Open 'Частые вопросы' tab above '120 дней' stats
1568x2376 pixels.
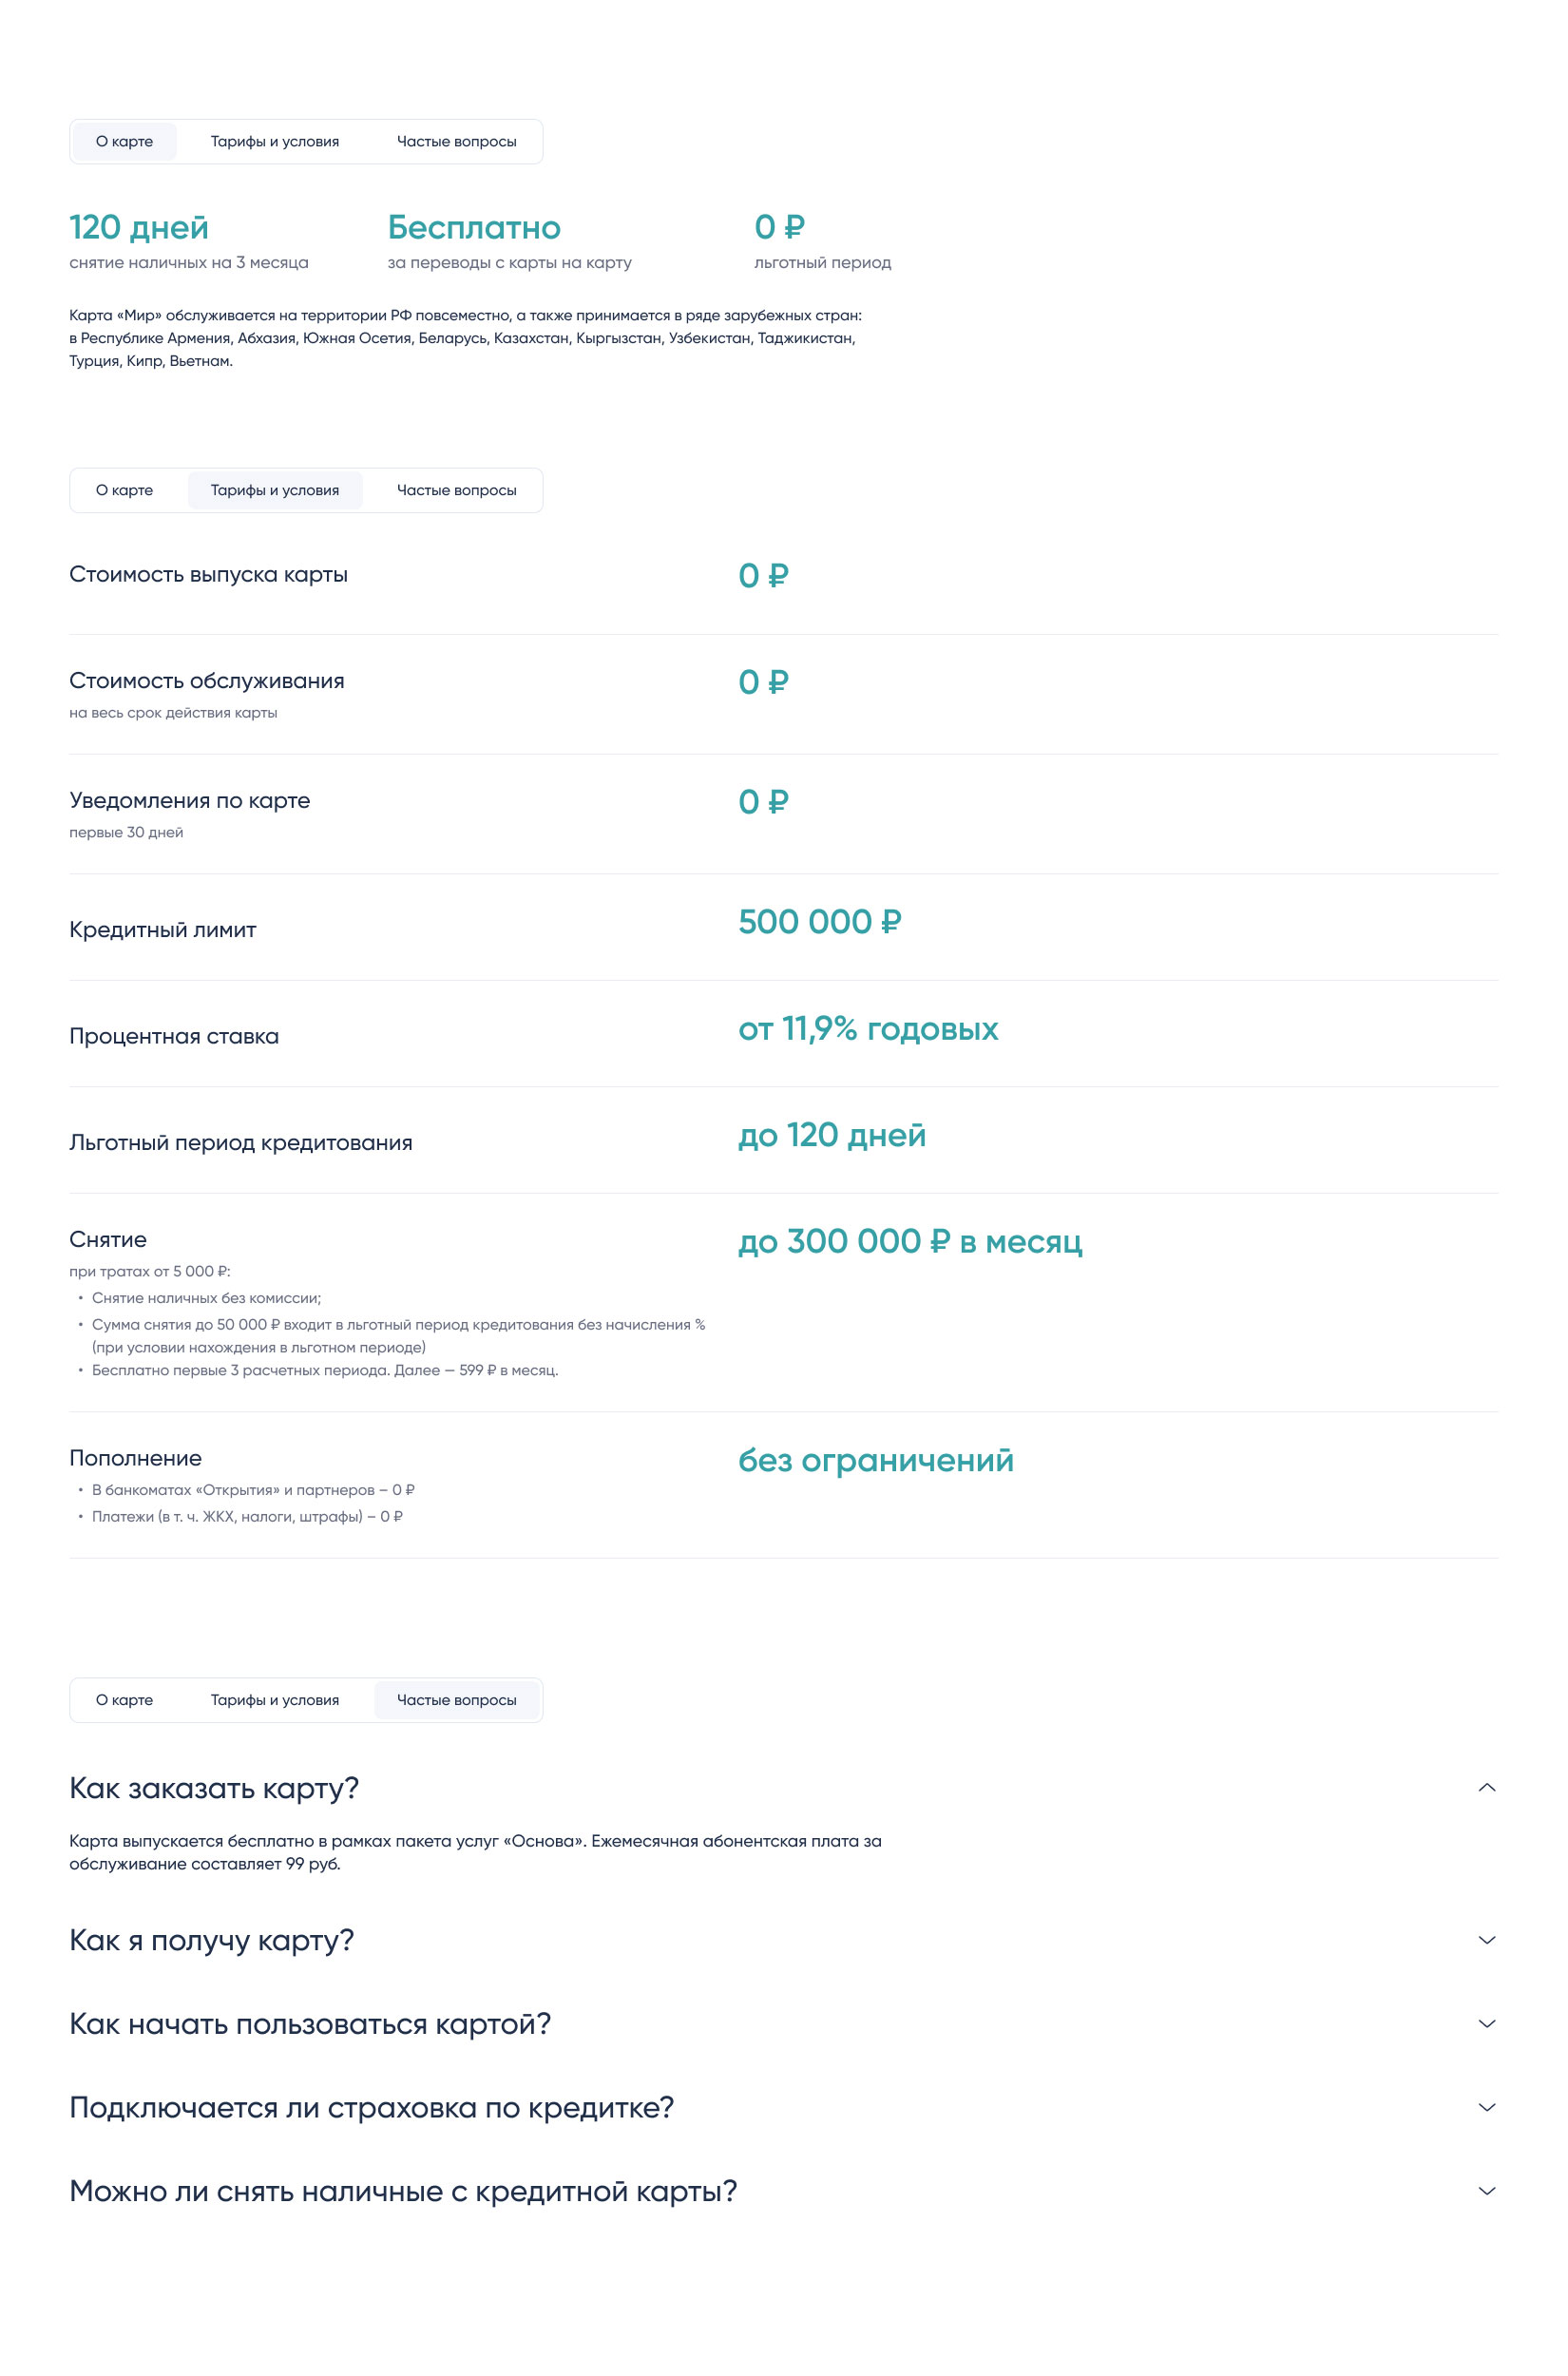pyautogui.click(x=456, y=142)
